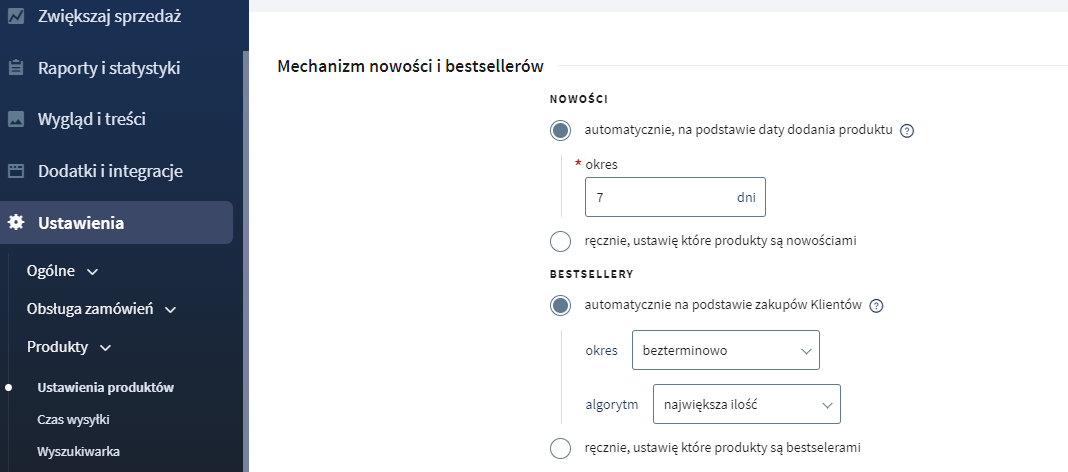
Task: Select automatic Bestsellery based on customer purchases
Action: (x=561, y=306)
